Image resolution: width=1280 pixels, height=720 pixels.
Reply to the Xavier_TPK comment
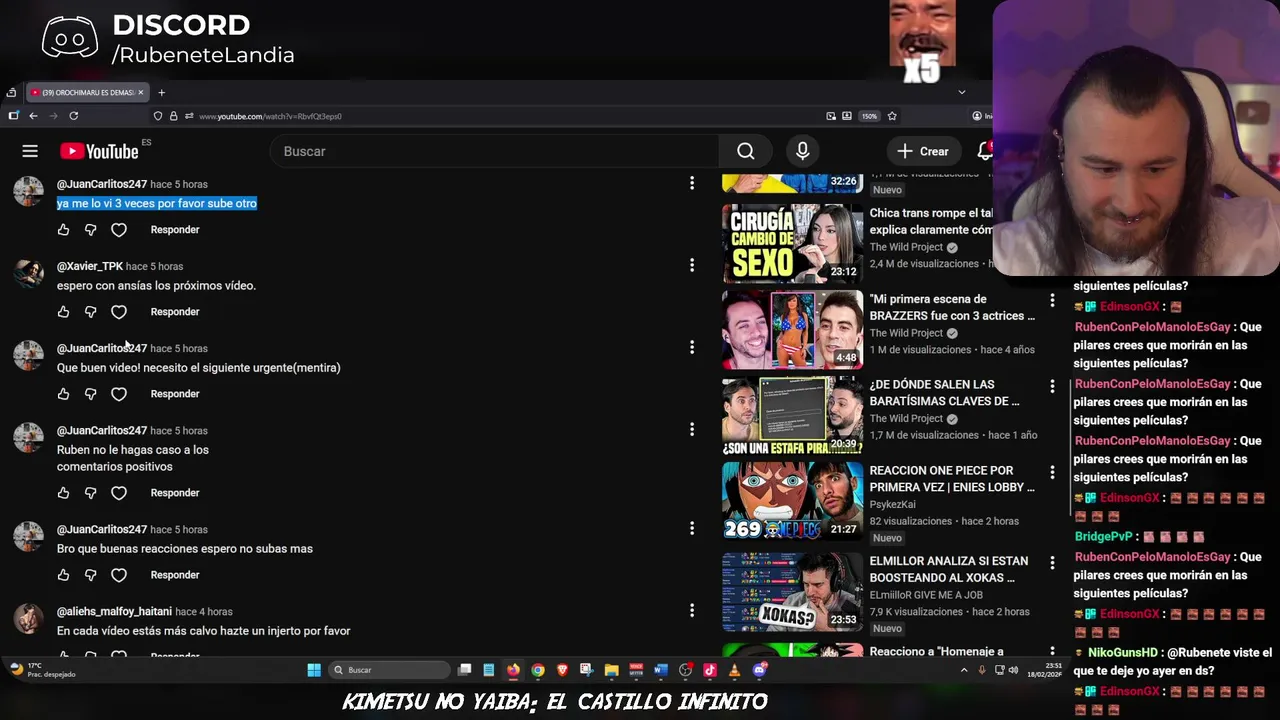tap(175, 312)
